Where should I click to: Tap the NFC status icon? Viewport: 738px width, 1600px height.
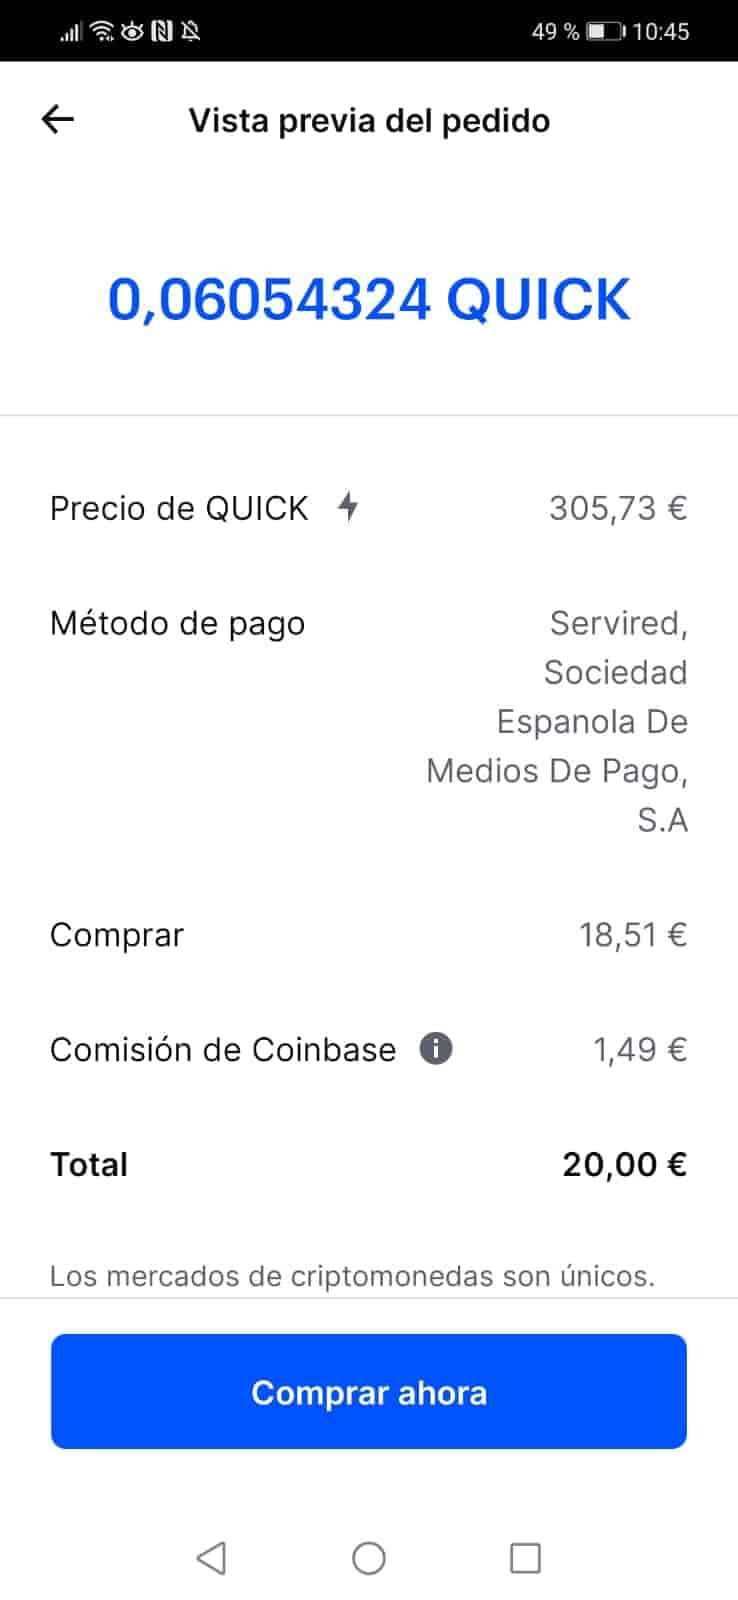(x=161, y=31)
